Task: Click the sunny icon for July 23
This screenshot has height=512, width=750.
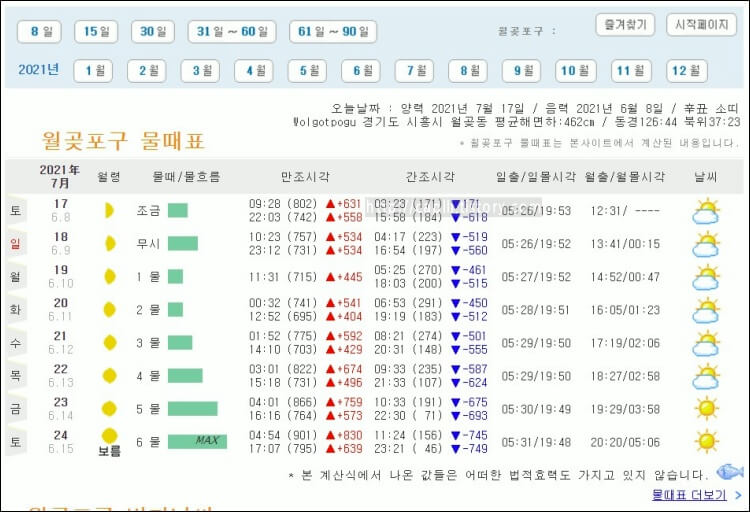Action: point(707,409)
